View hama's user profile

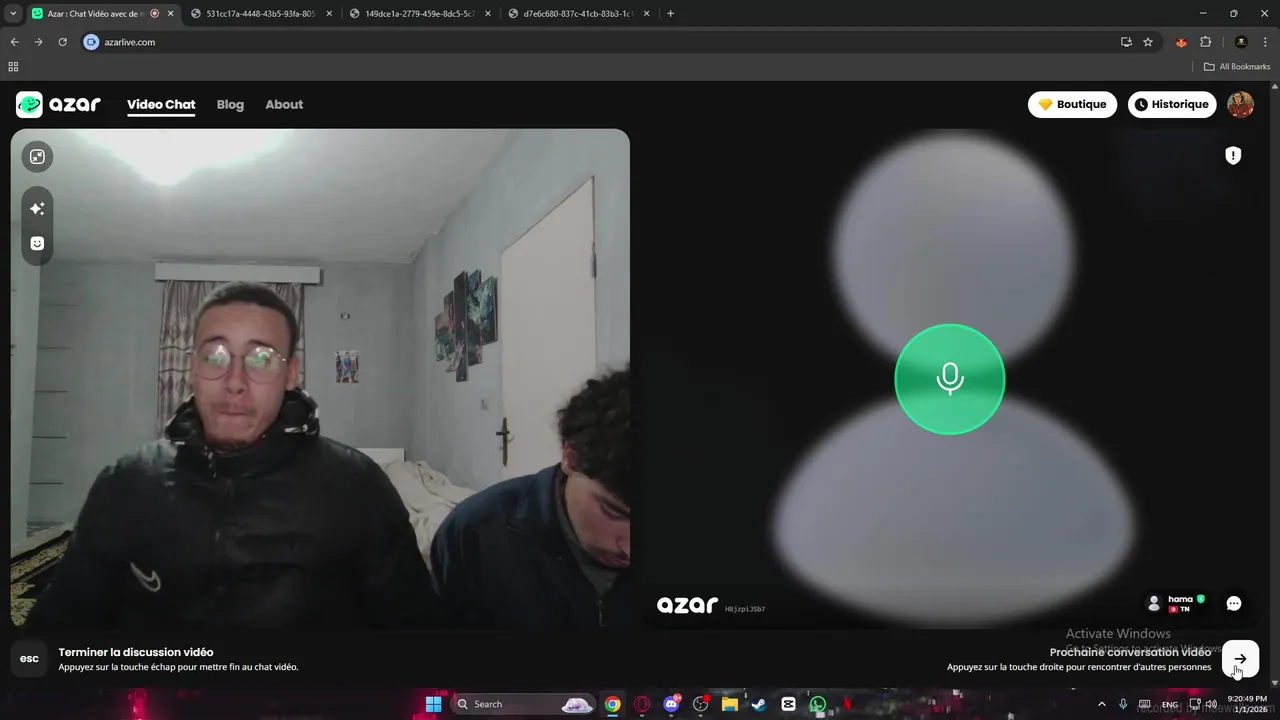tap(1176, 604)
